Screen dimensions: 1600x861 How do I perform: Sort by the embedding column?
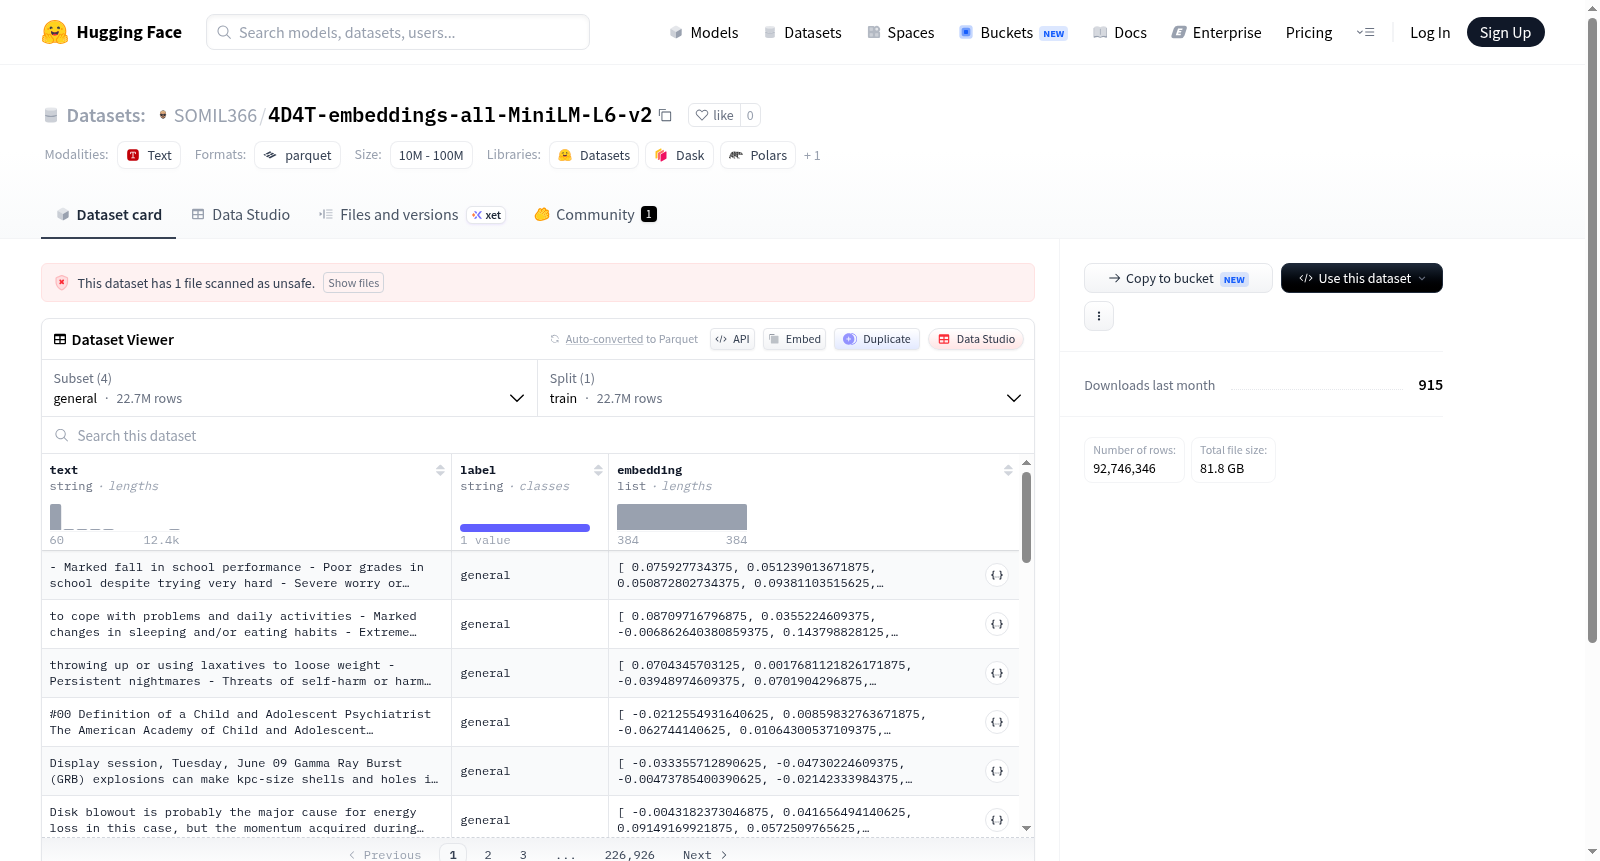[1008, 470]
